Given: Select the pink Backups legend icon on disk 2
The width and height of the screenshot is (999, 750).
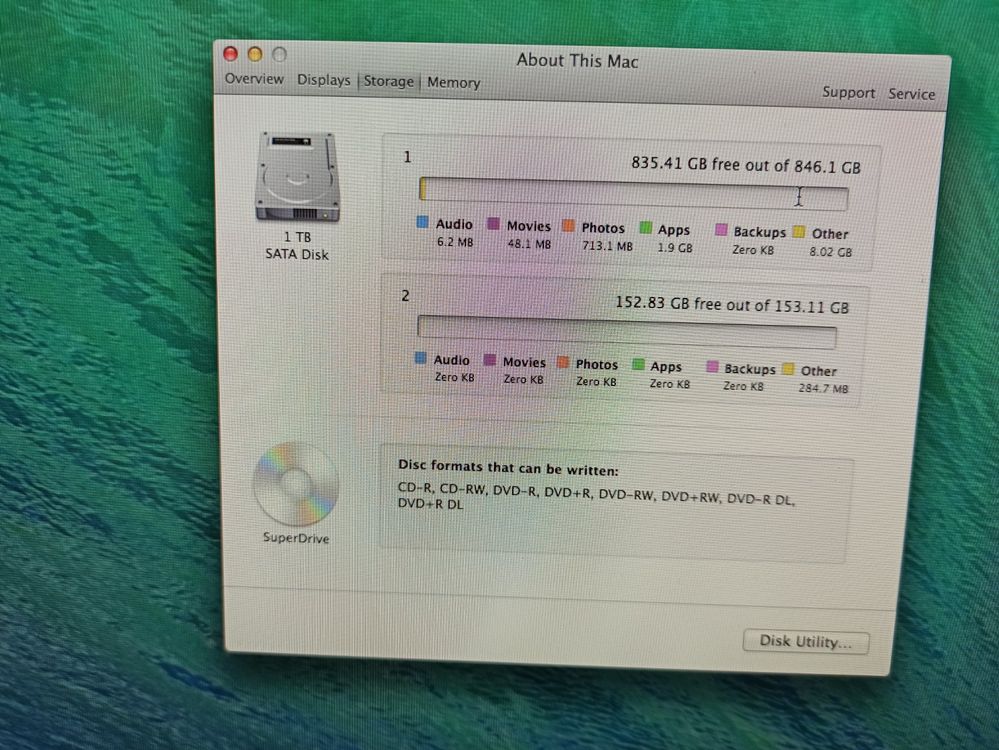Looking at the screenshot, I should click(x=712, y=366).
